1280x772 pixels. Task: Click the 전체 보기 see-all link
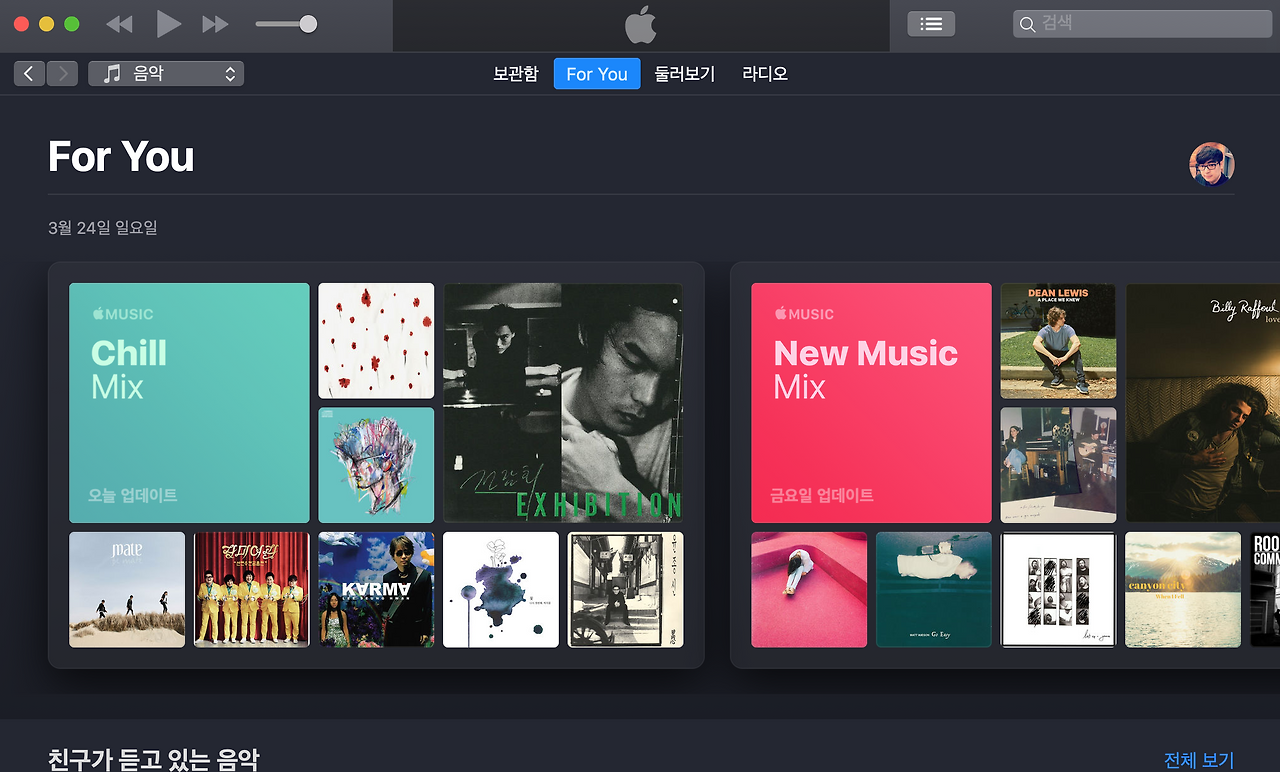(1199, 760)
